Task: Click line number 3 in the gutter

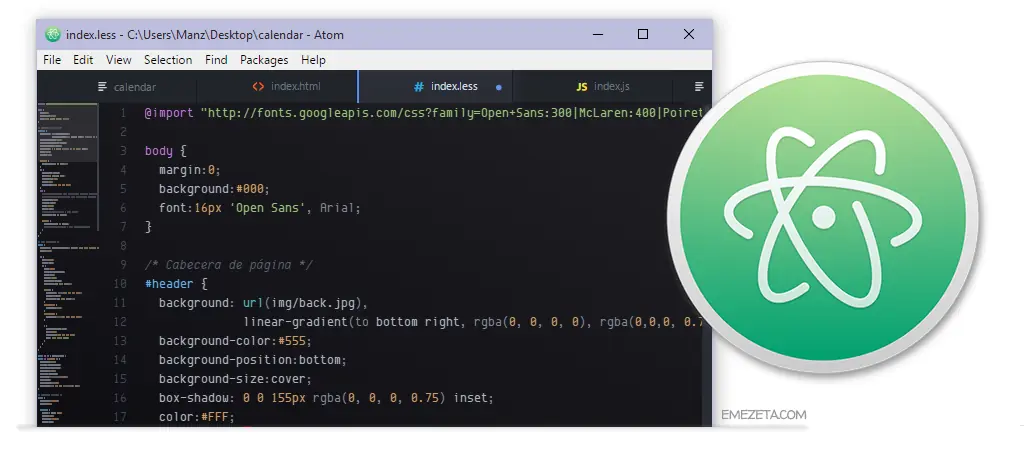Action: (x=122, y=151)
